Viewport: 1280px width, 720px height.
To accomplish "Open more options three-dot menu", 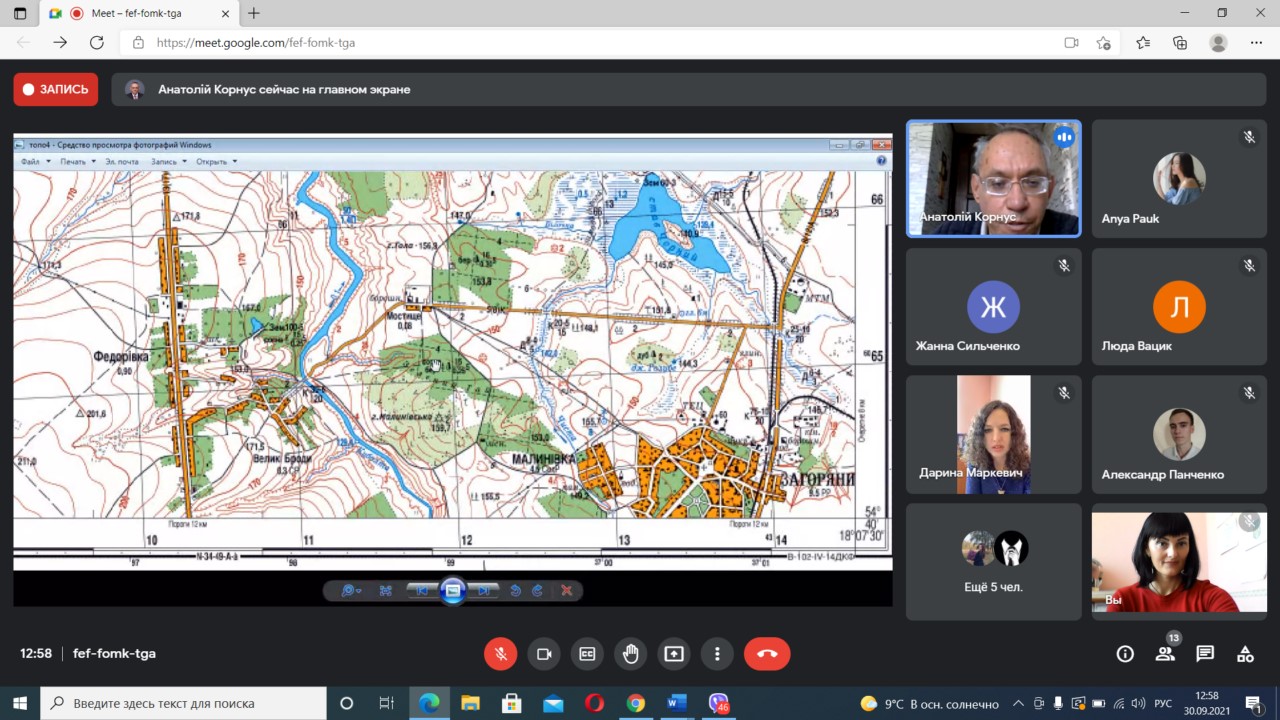I will [x=717, y=654].
